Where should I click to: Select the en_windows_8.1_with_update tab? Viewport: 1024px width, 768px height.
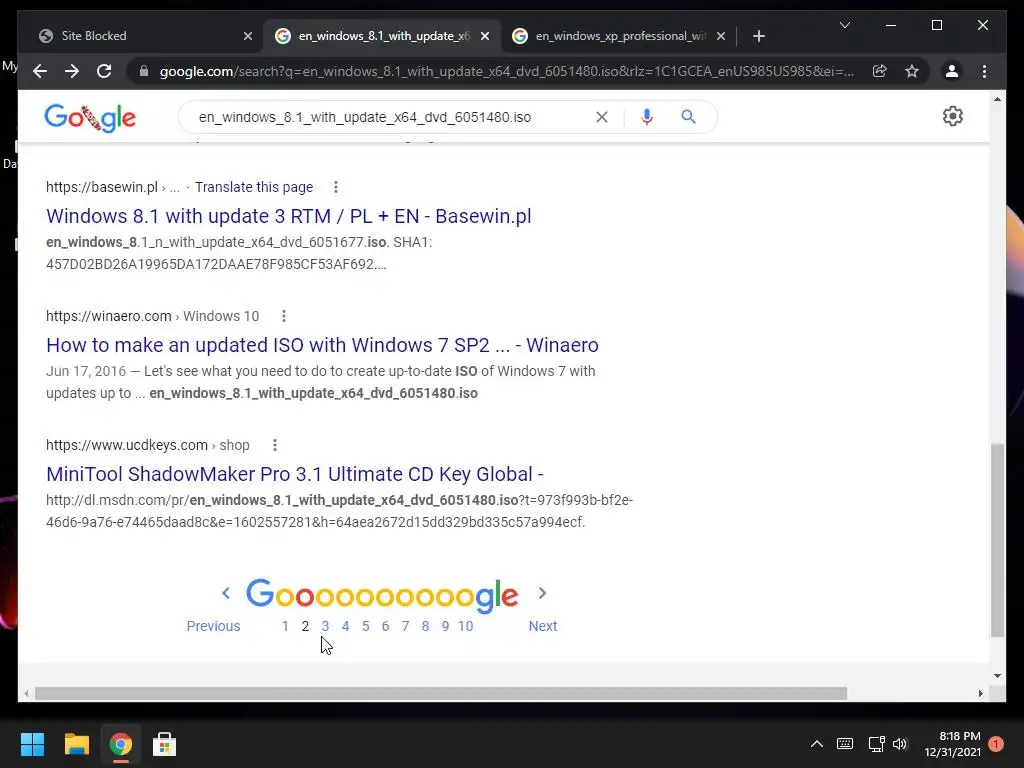pyautogui.click(x=382, y=36)
